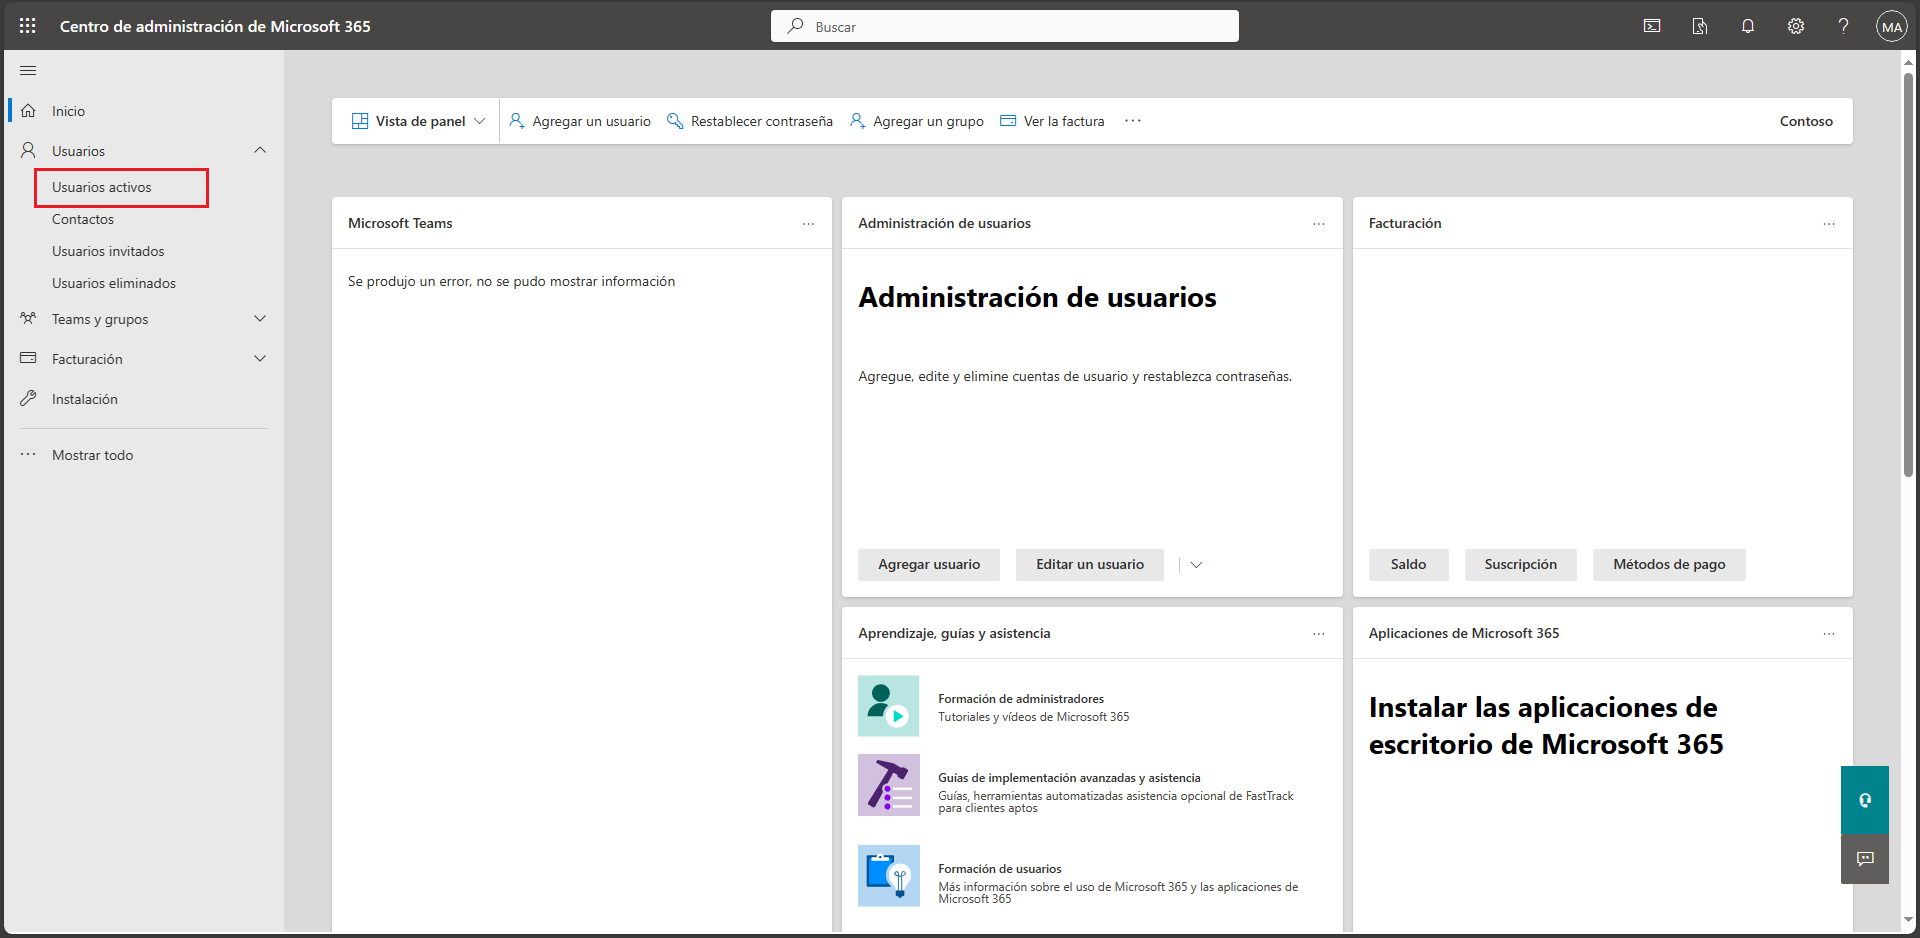Screen dimensions: 1920x938
Task: Click Mostrar todo in navigation
Action: (93, 455)
